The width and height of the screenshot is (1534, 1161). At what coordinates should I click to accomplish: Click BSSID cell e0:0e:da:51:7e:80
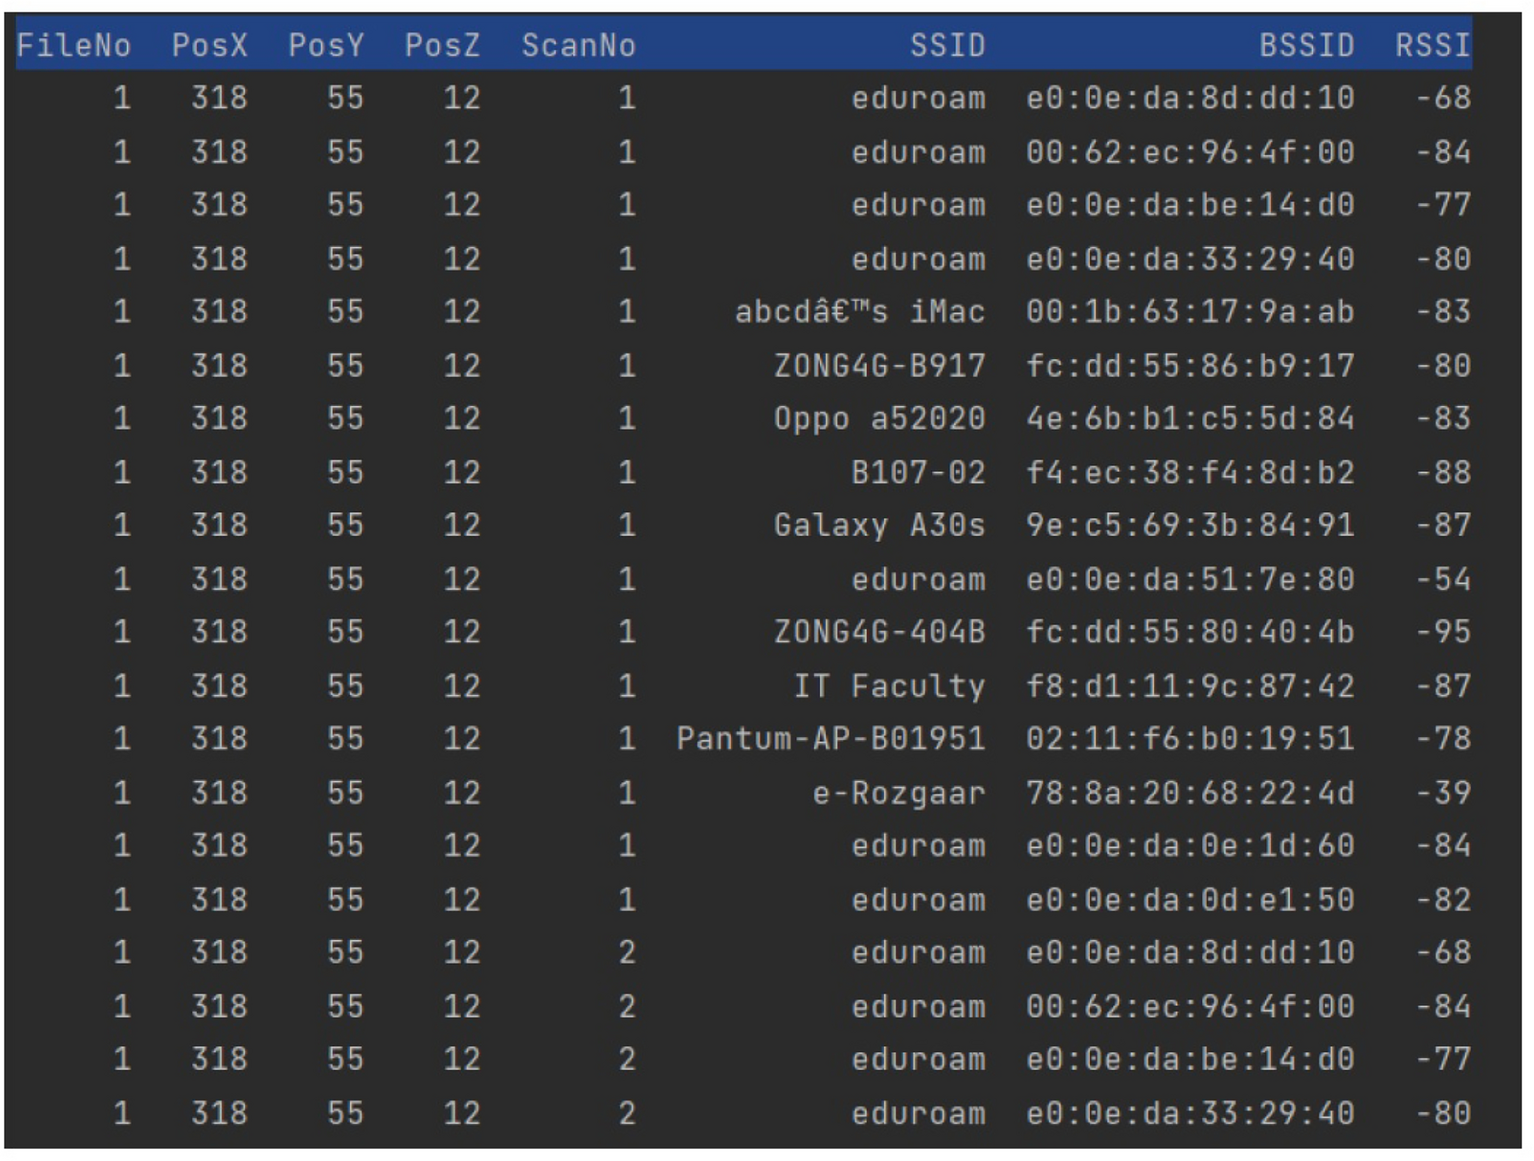click(x=1190, y=580)
